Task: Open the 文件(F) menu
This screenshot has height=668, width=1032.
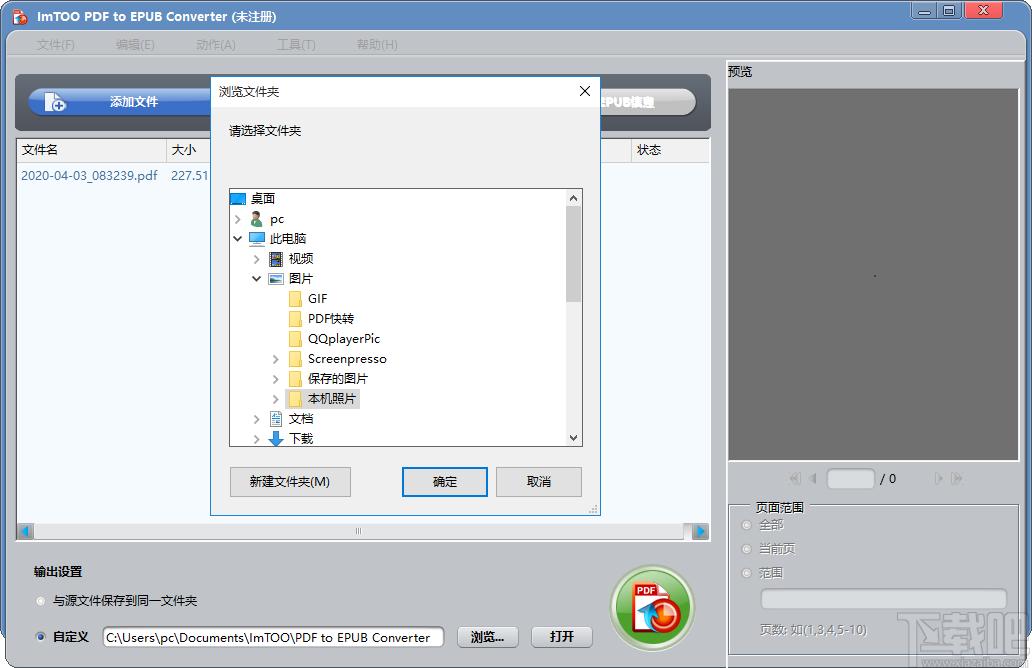Action: [55, 44]
